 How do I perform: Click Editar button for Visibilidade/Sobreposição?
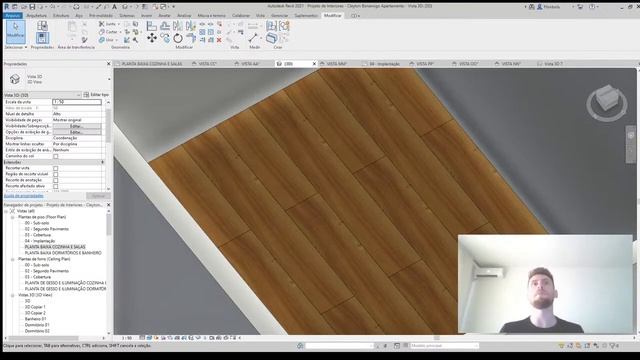tap(77, 126)
